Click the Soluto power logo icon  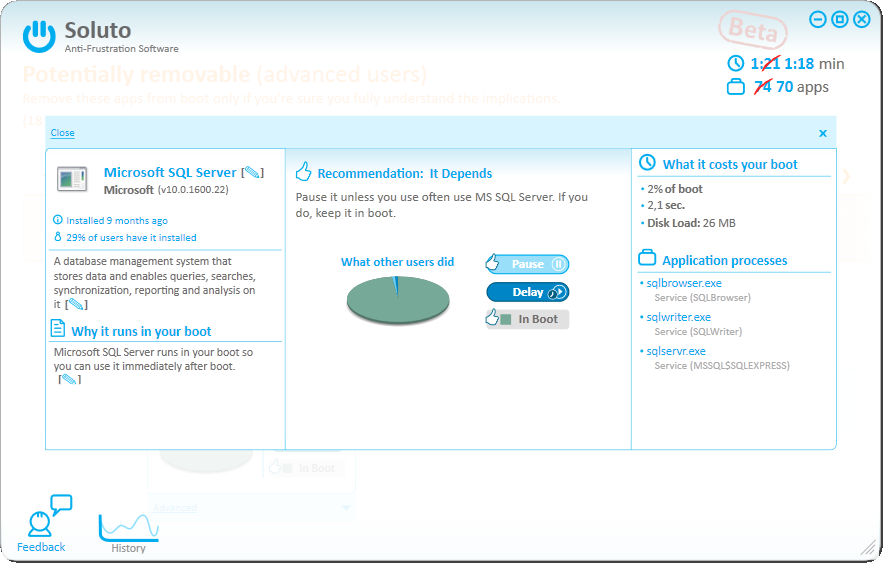tap(39, 37)
